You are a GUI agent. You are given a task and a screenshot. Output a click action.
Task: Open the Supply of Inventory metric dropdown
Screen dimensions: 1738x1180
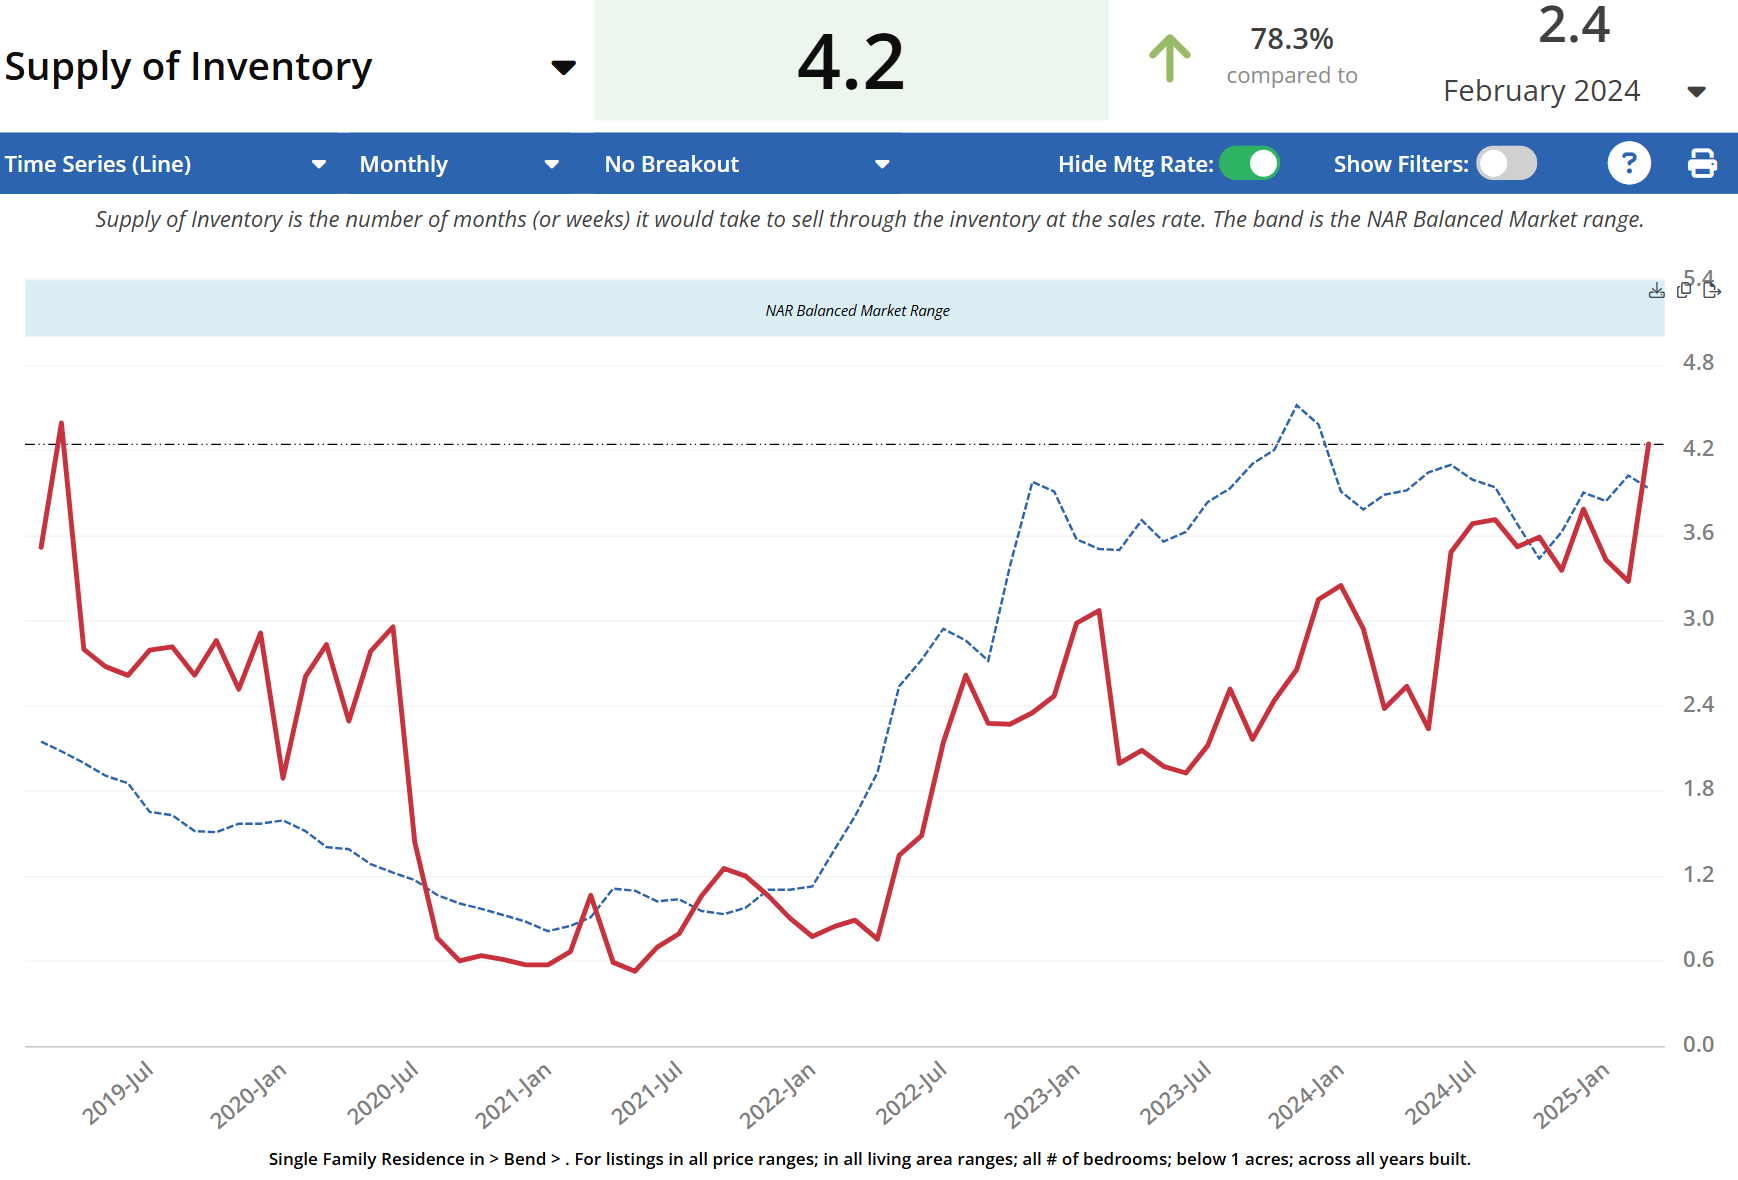pyautogui.click(x=563, y=67)
